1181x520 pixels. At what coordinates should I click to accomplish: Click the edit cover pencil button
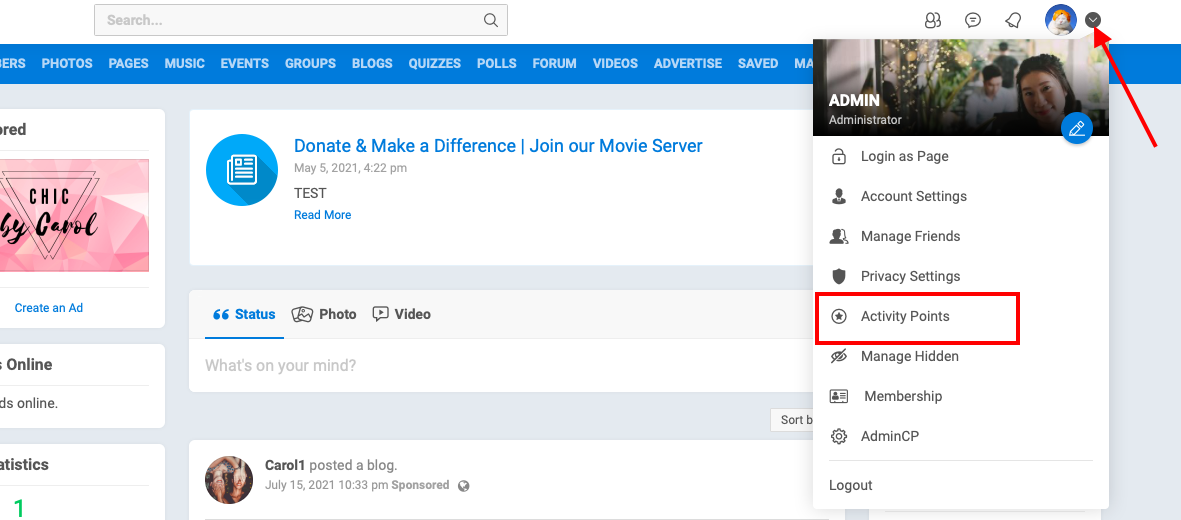[1076, 129]
